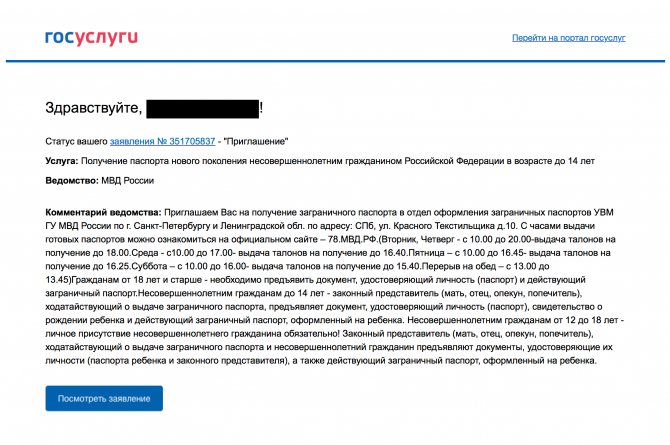Click the "Суббота – с 10.00 до 16.00" schedule text
The height and width of the screenshot is (445, 670).
189,266
